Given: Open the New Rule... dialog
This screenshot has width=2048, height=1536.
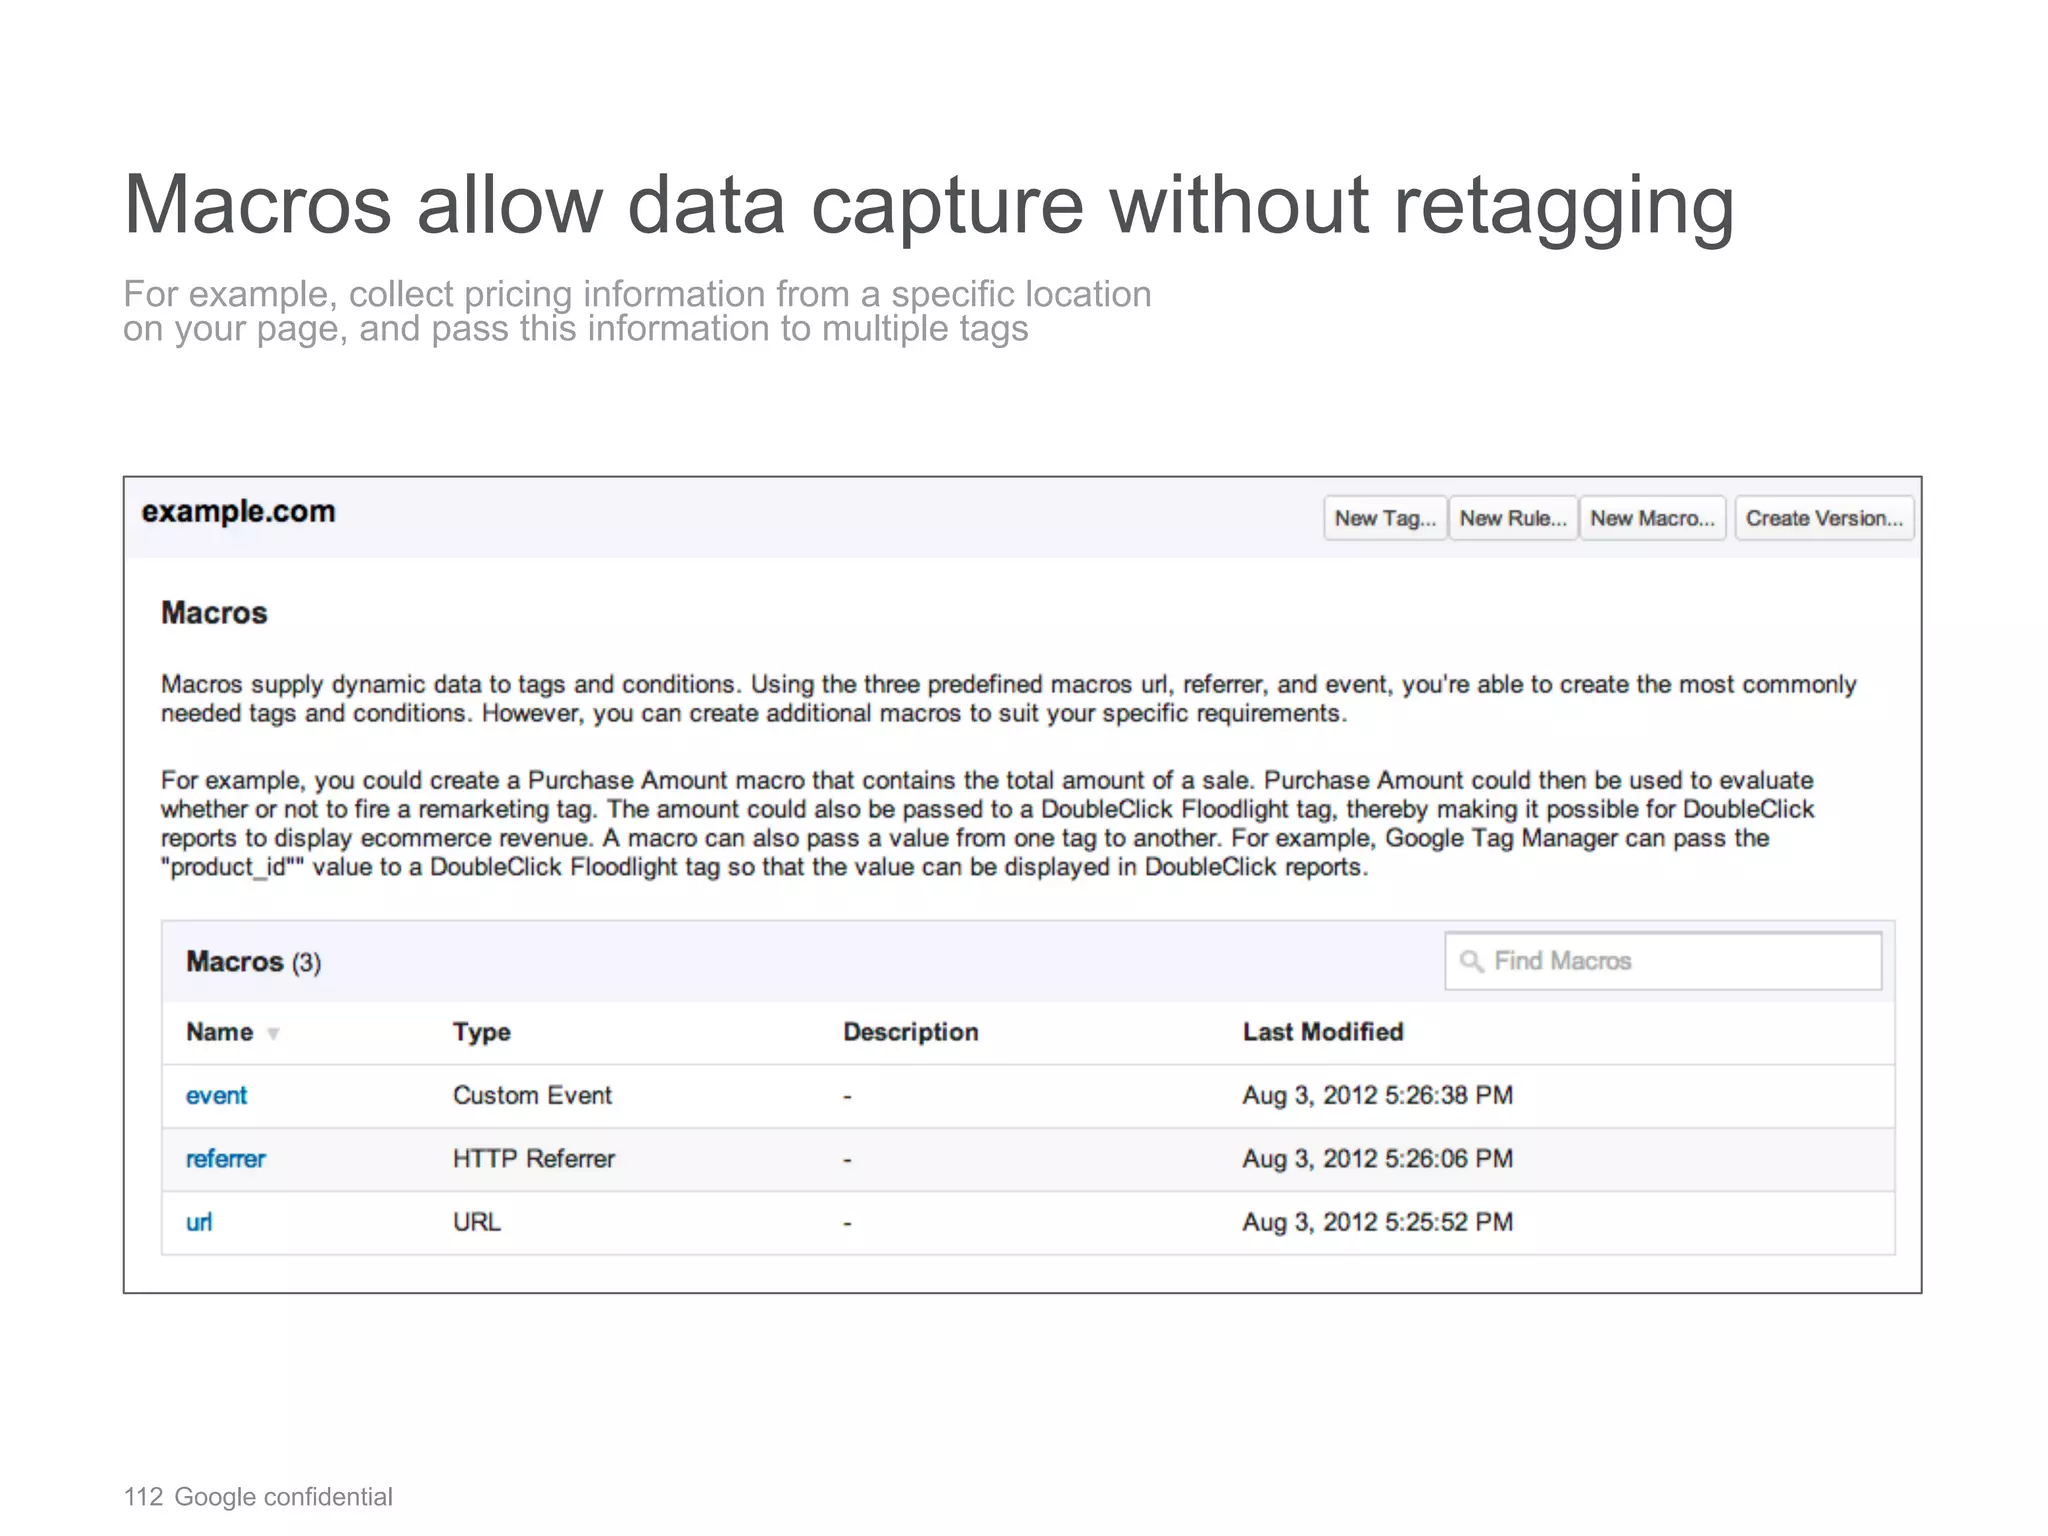Looking at the screenshot, I should (x=1513, y=518).
